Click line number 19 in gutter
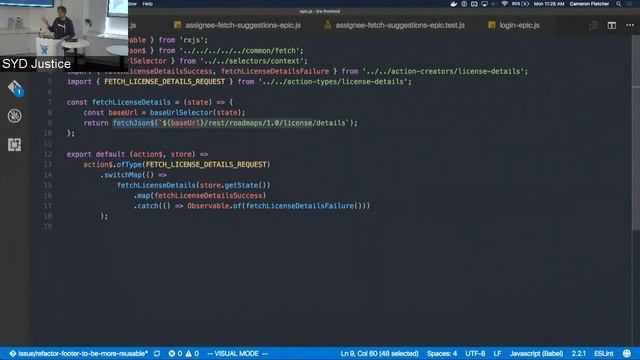This screenshot has height=360, width=640. tap(48, 227)
